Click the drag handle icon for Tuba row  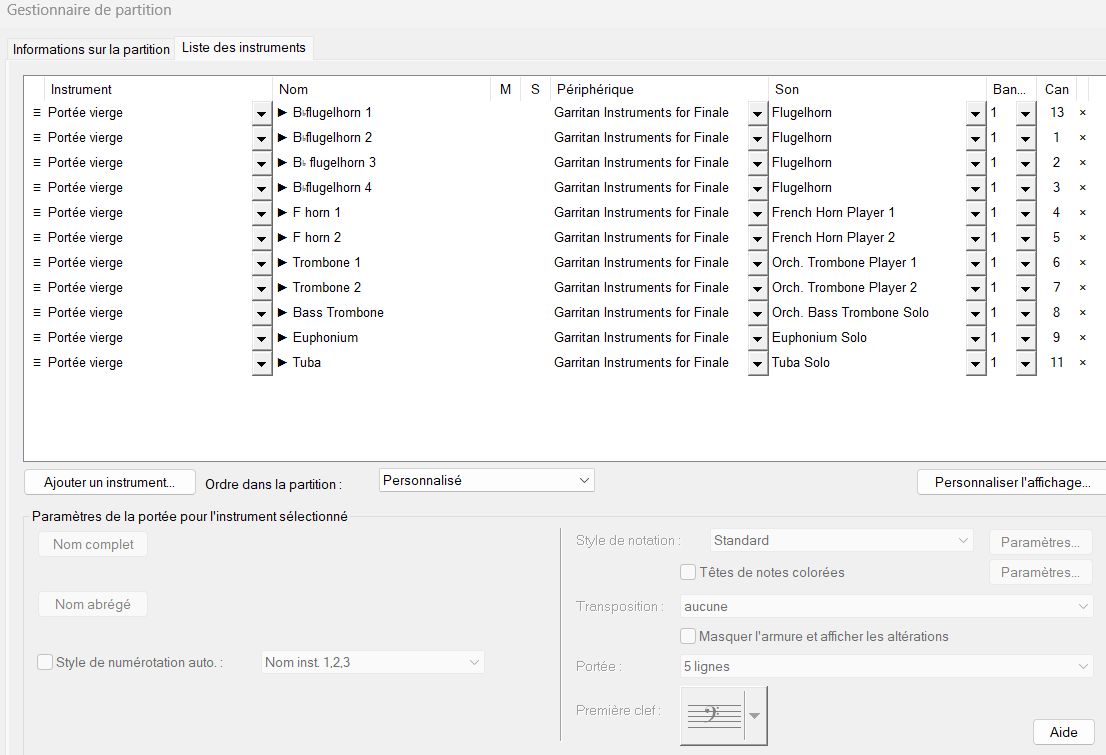click(x=37, y=363)
